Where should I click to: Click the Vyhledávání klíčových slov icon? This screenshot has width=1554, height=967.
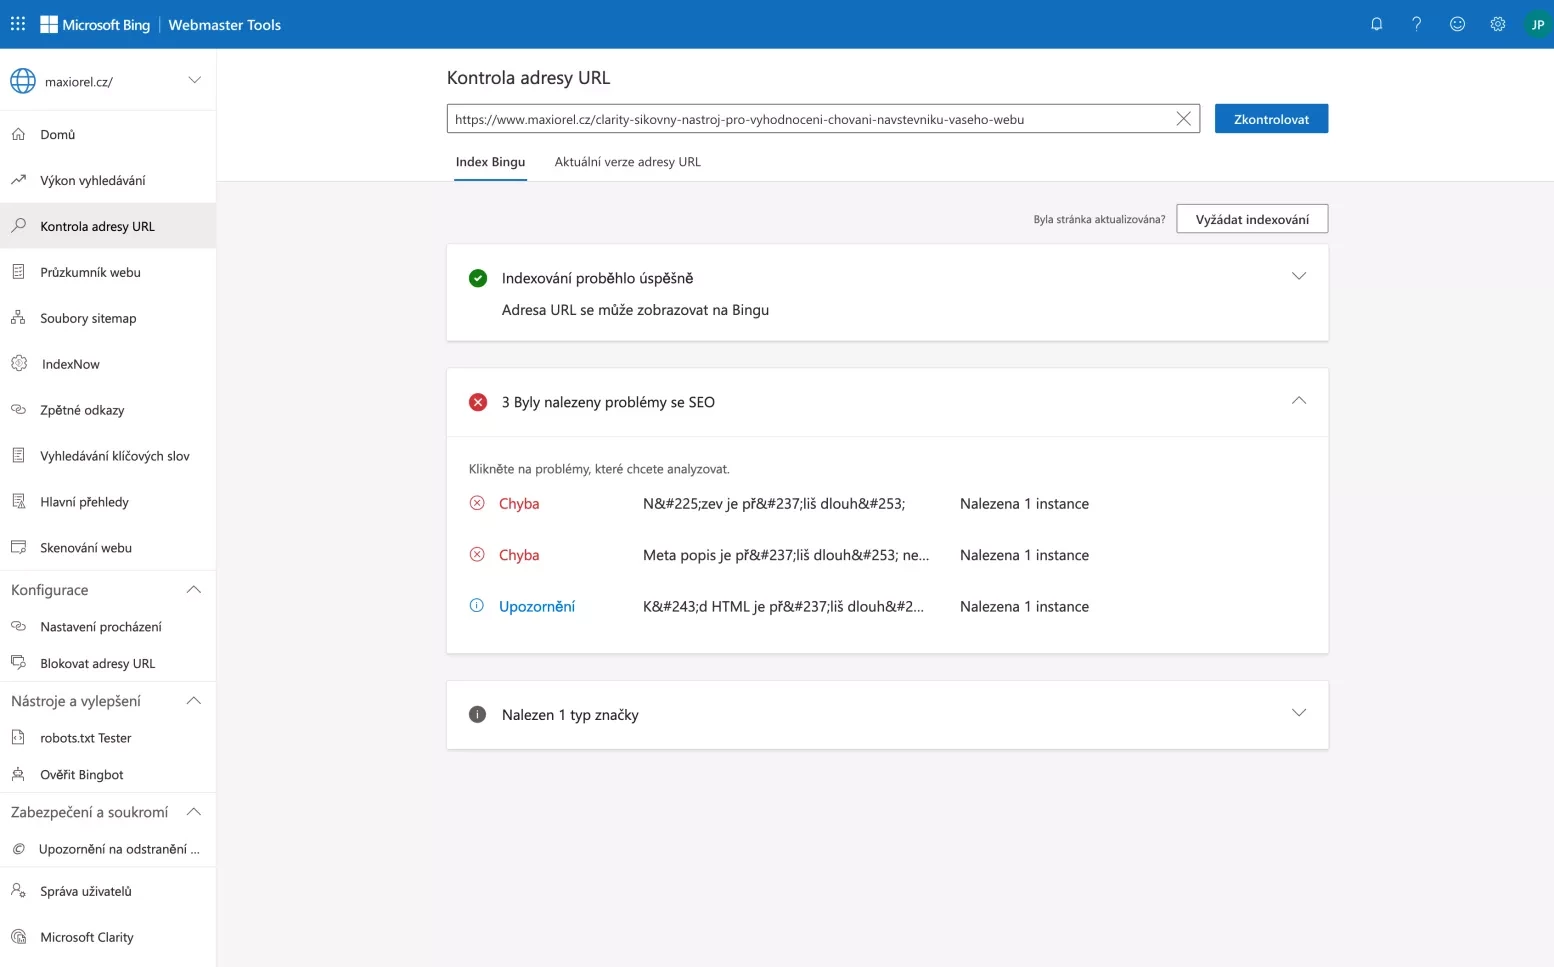pyautogui.click(x=18, y=456)
